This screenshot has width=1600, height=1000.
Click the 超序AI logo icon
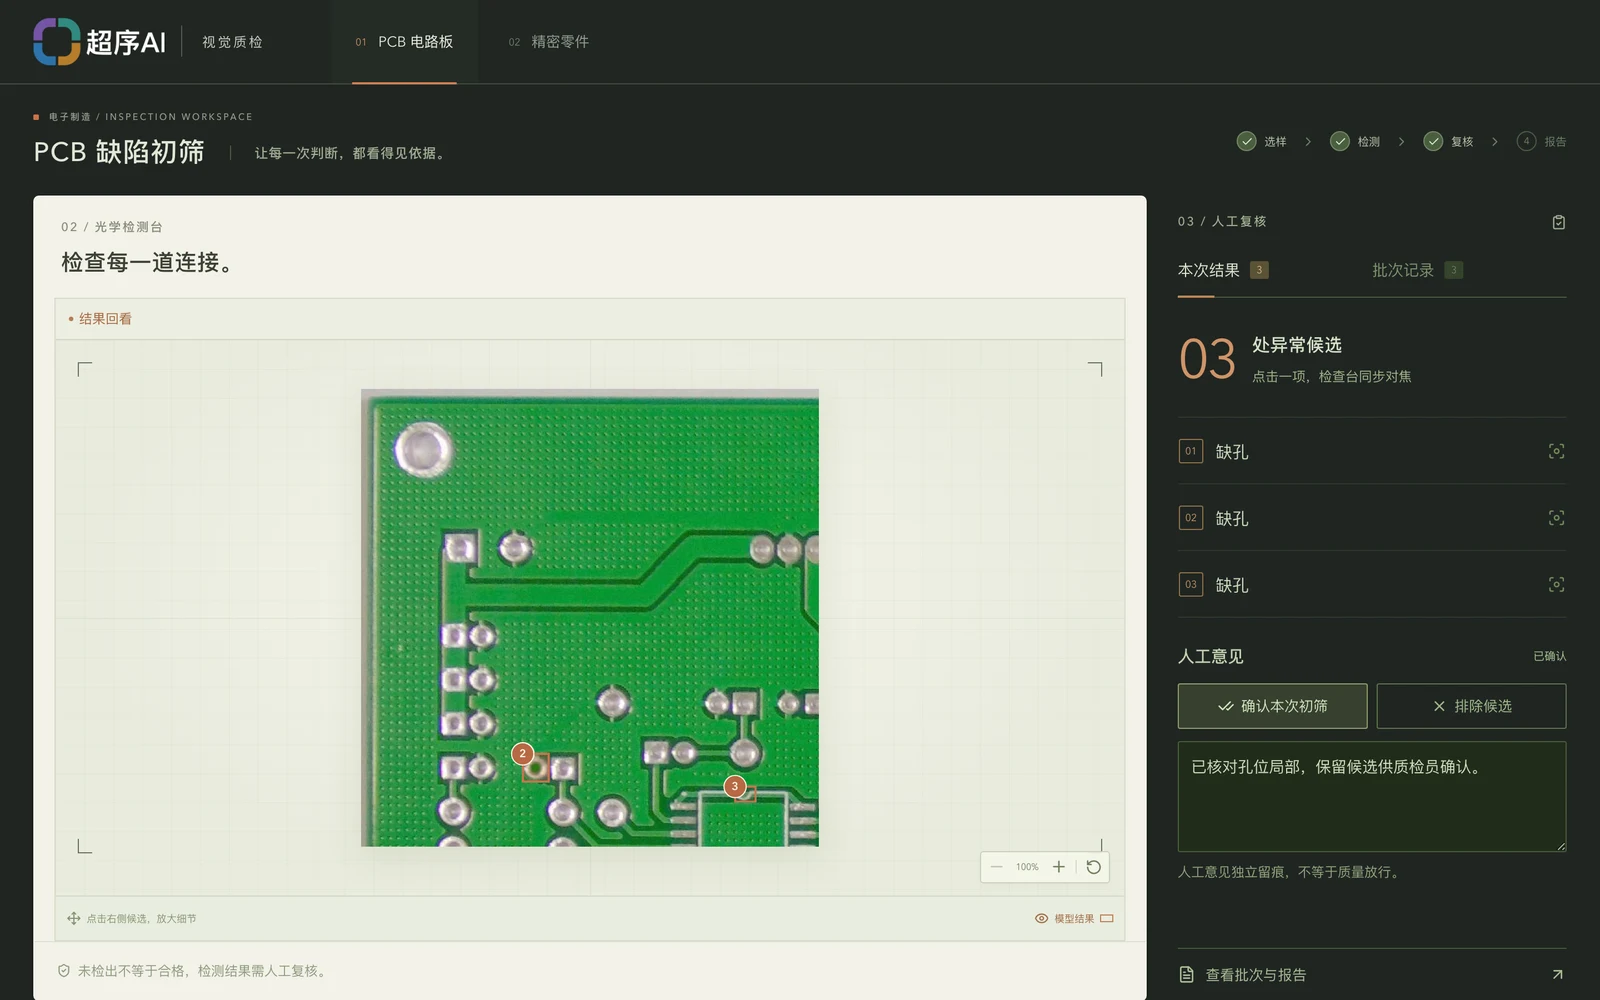coord(56,42)
